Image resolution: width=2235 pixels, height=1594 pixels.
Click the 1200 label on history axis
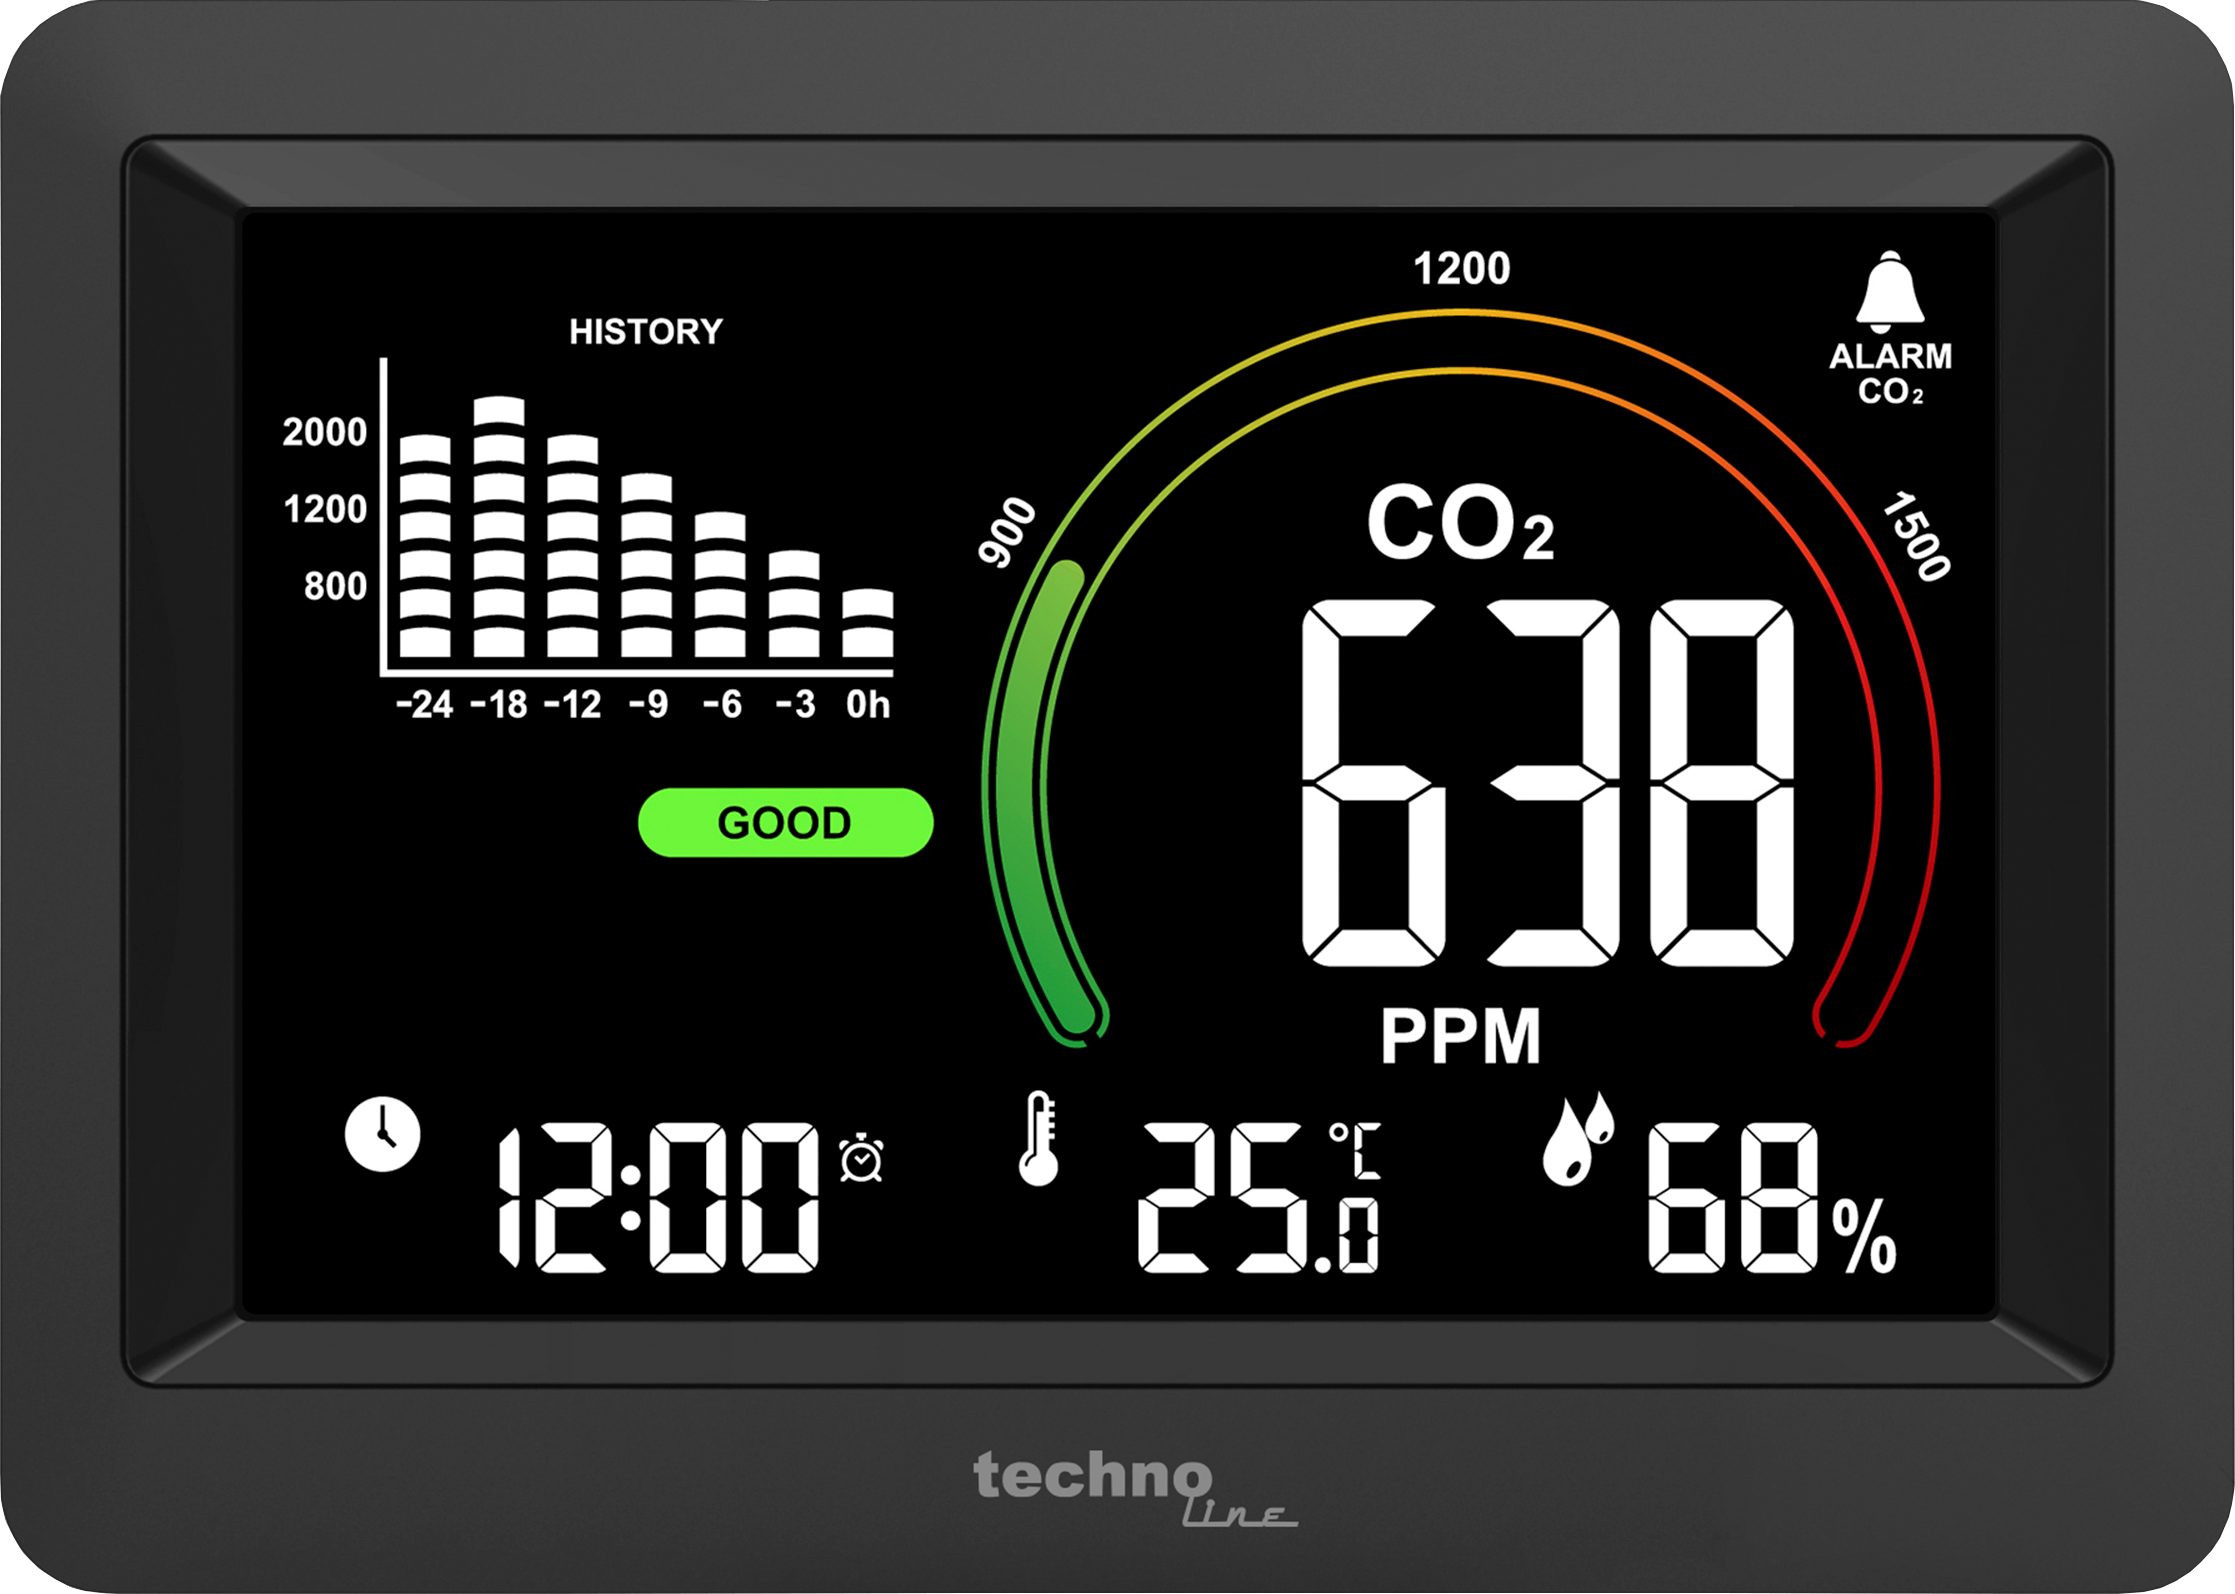tap(325, 509)
